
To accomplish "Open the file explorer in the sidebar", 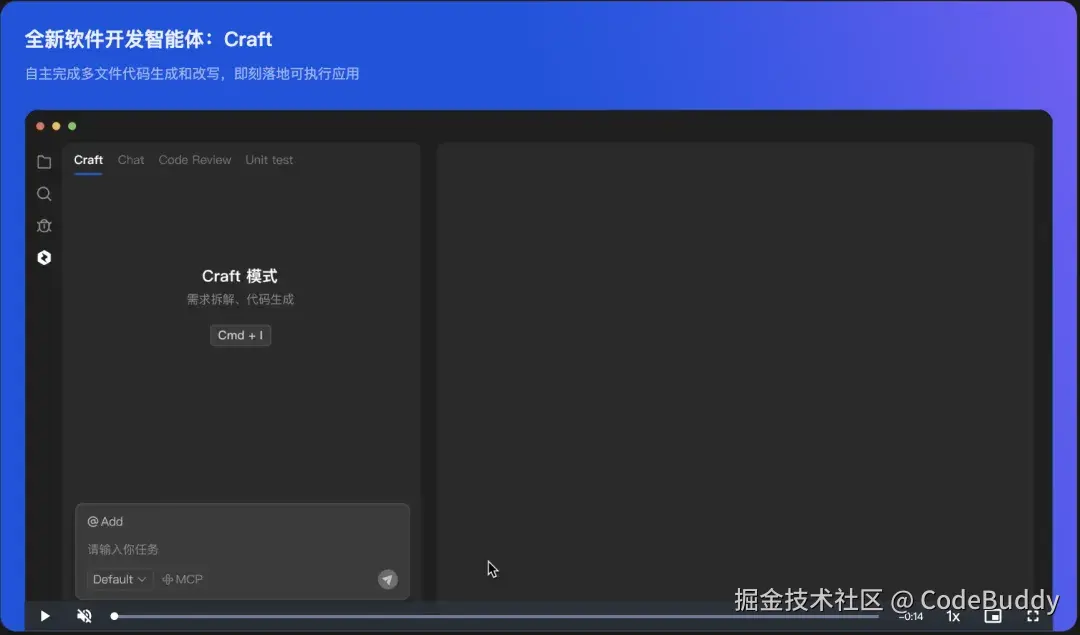I will click(x=43, y=161).
